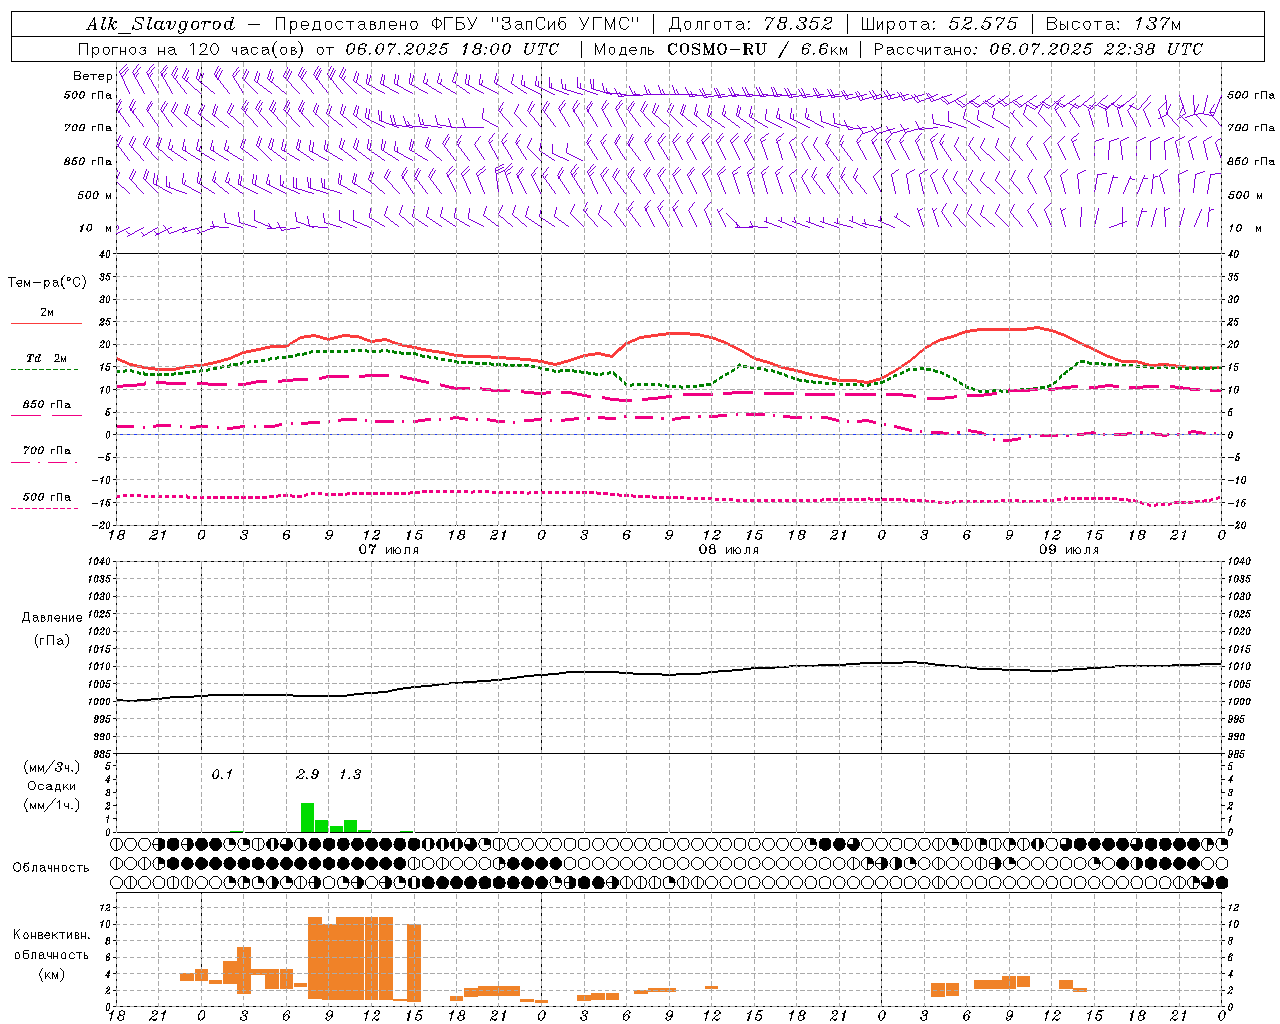The image size is (1280, 1024).
Task: Click the (мм/3ч.) unit label
Action: click(51, 768)
